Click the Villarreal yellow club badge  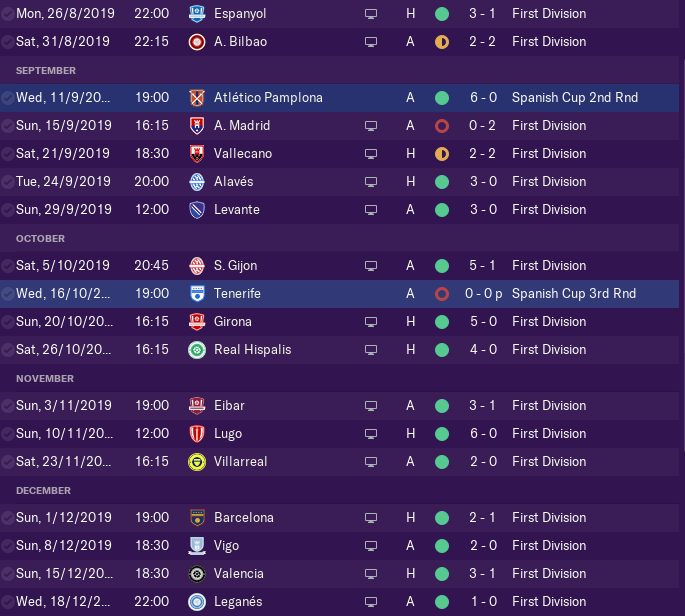[x=197, y=462]
